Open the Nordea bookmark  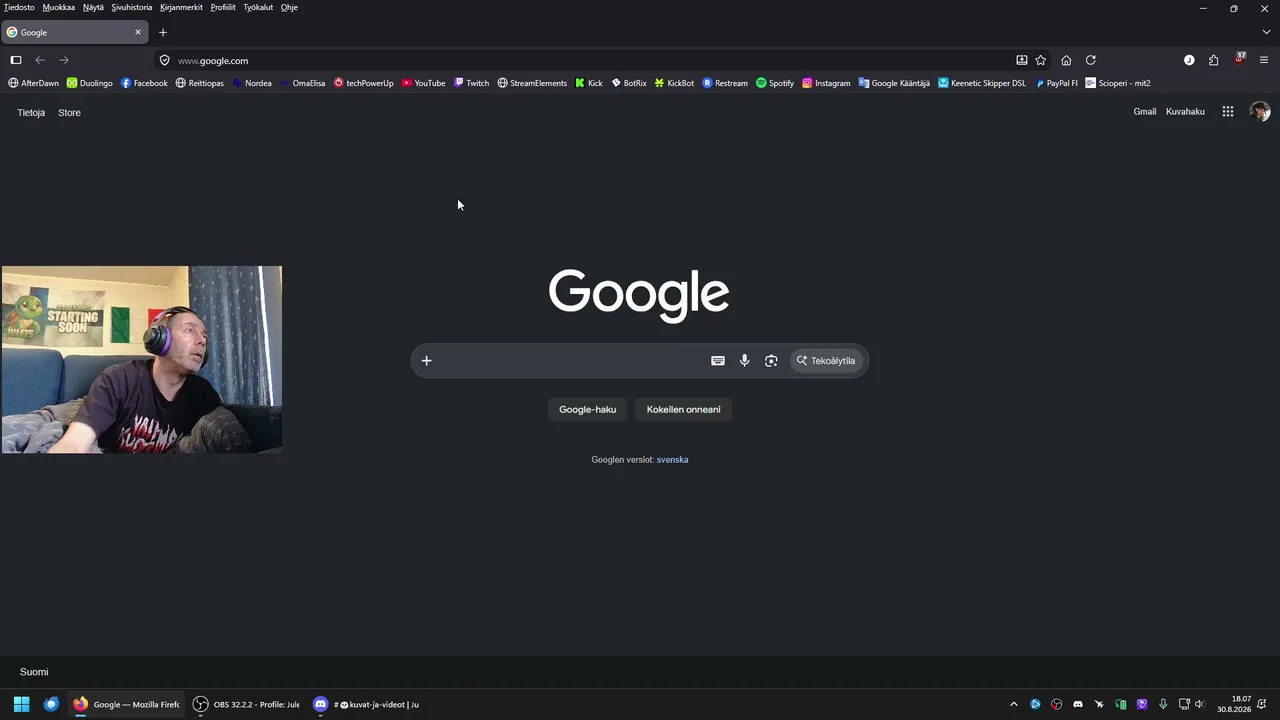[251, 83]
